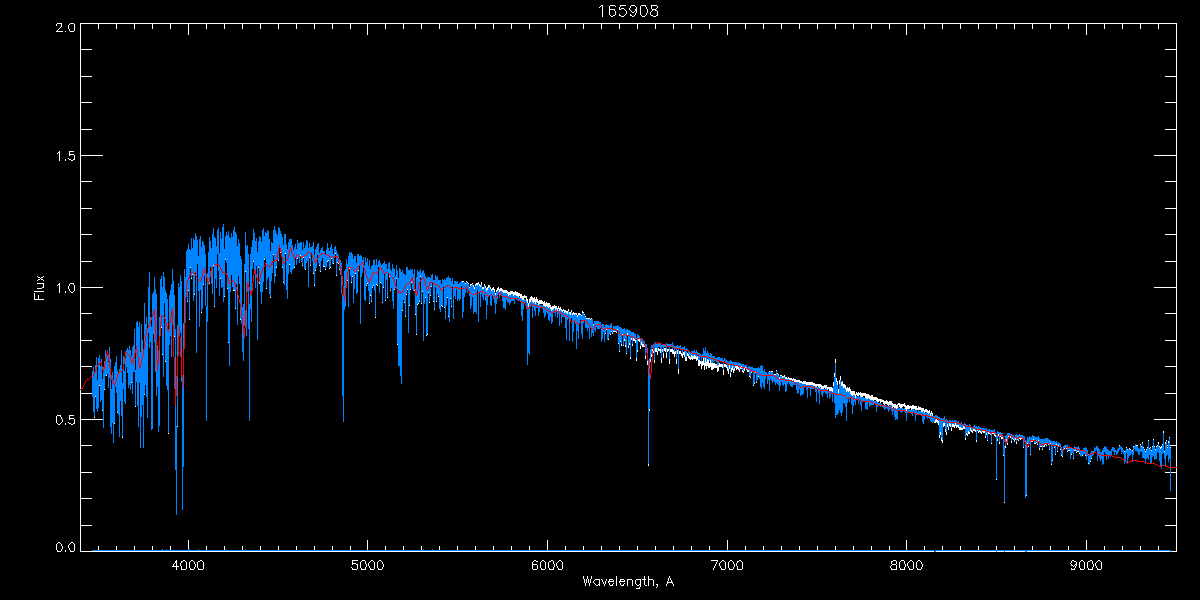Viewport: 1200px width, 600px height.
Task: Select the 0.5 flux tick label
Action: pos(63,419)
